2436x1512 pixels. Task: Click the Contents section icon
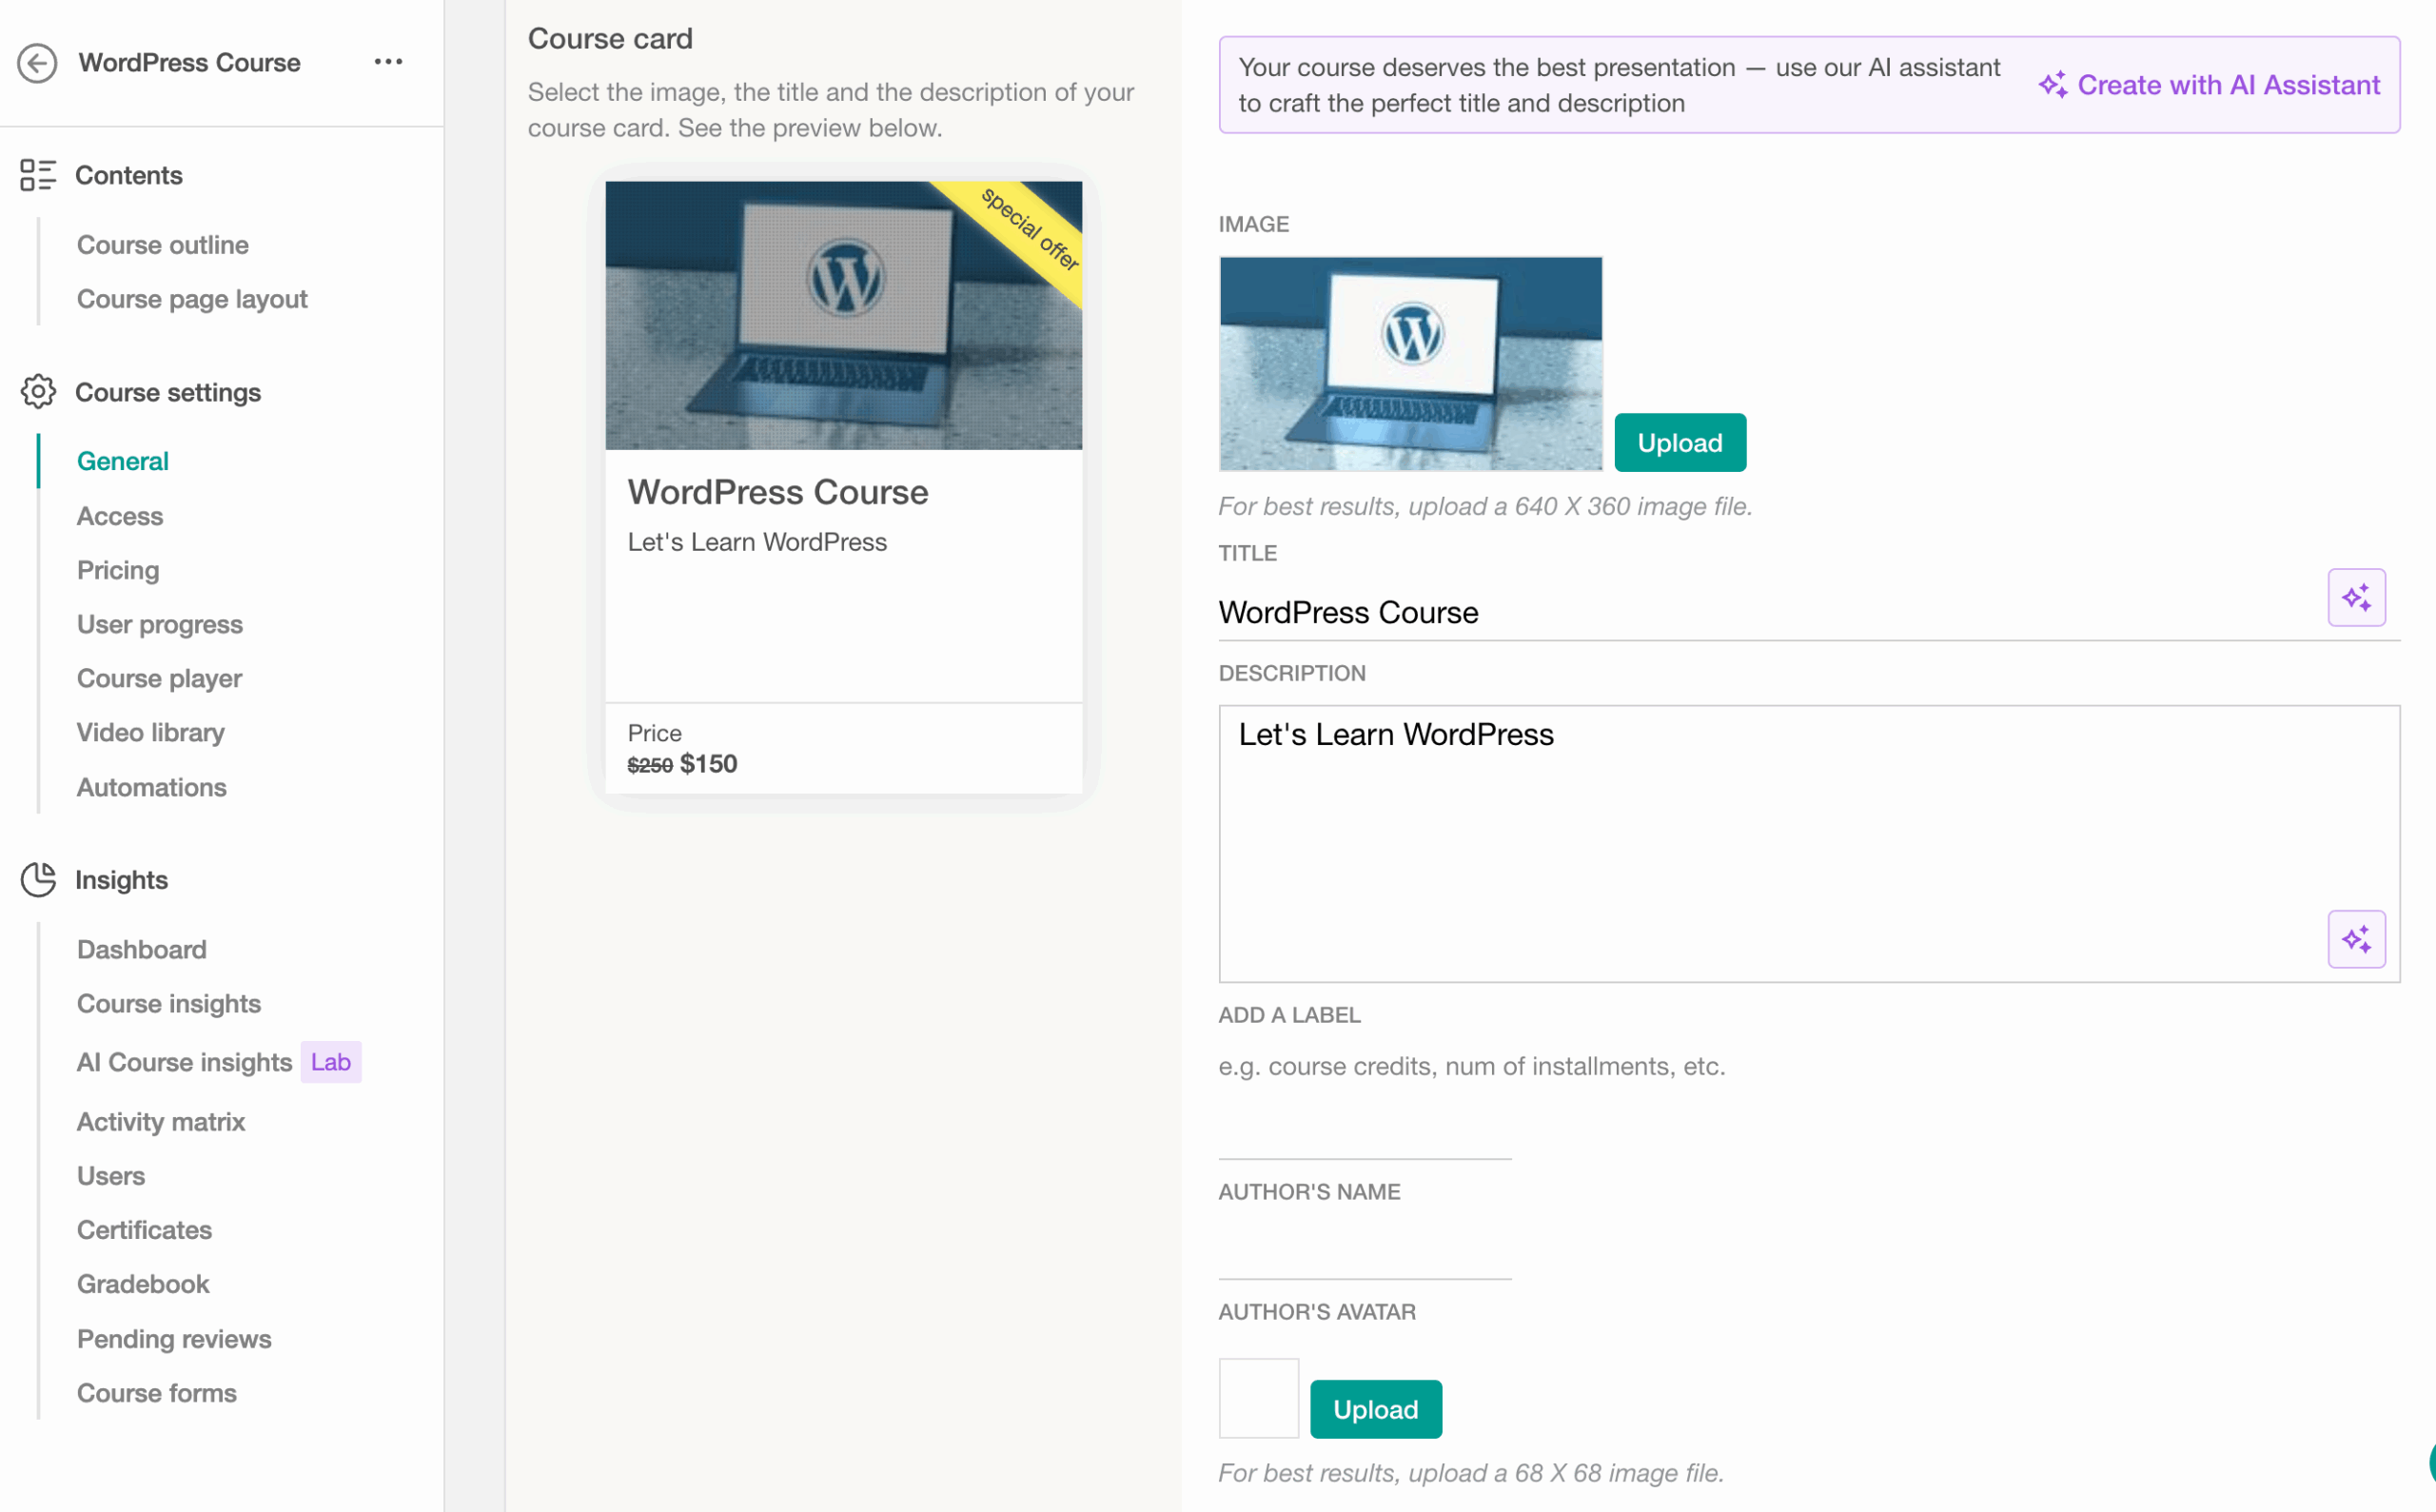coord(38,175)
